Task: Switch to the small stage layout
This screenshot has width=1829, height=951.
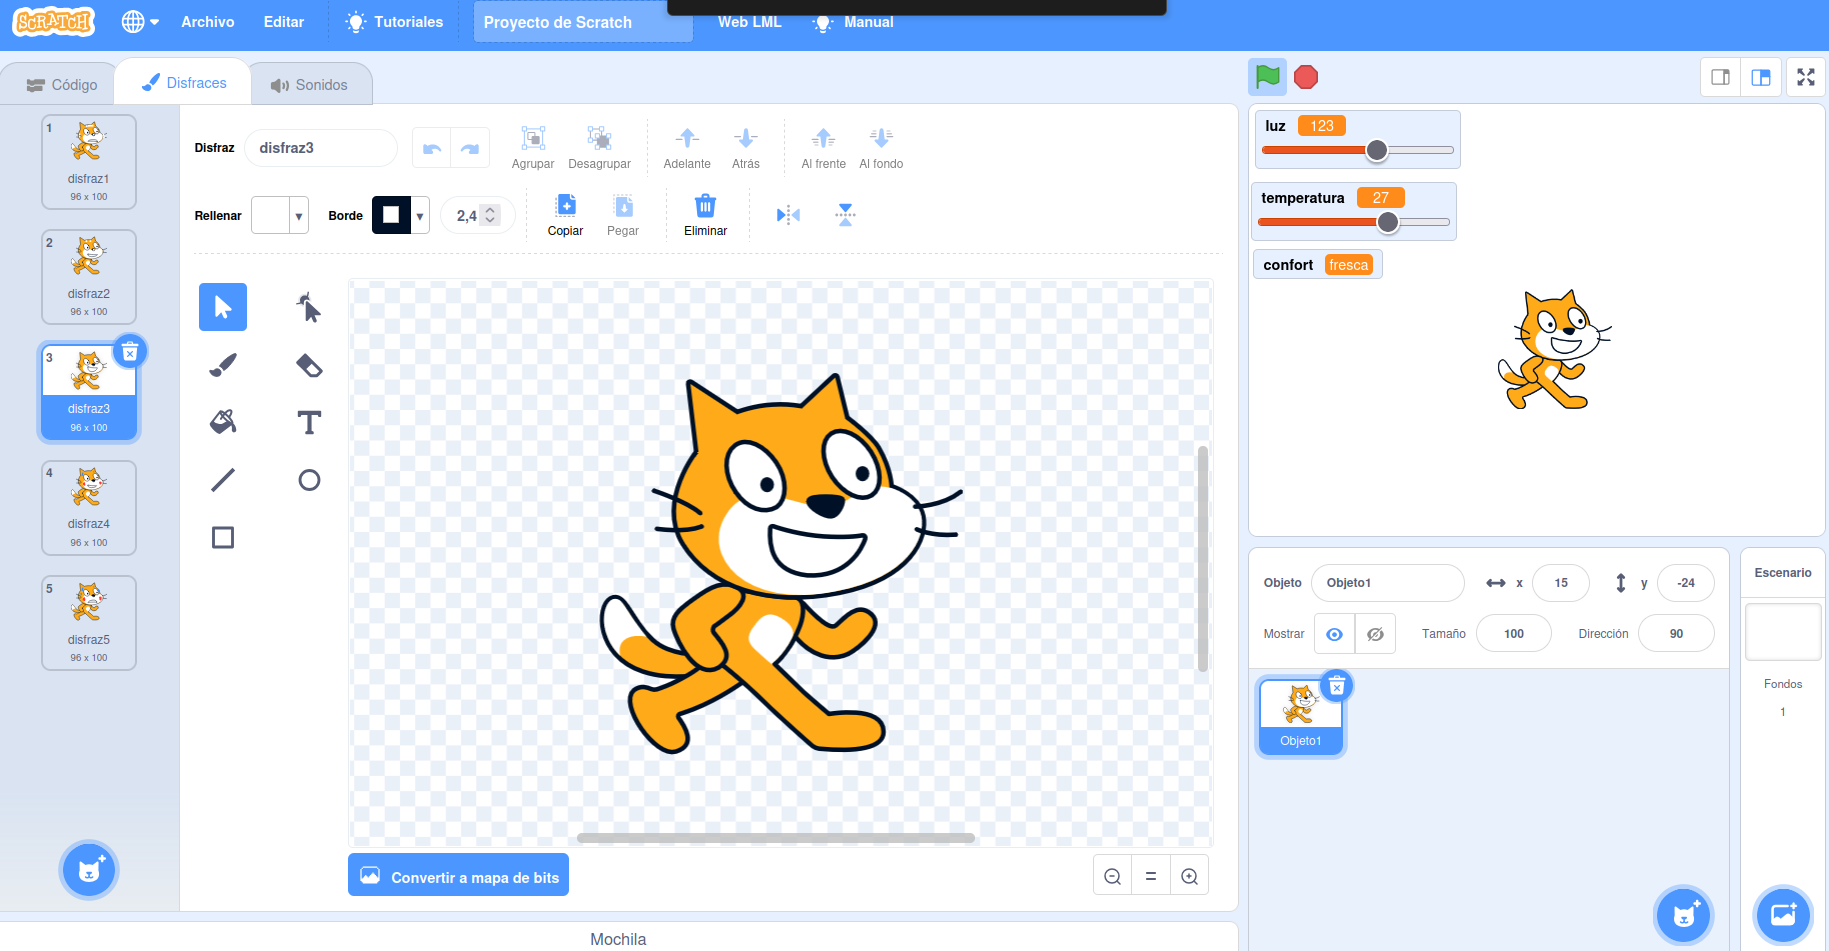Action: [x=1720, y=77]
